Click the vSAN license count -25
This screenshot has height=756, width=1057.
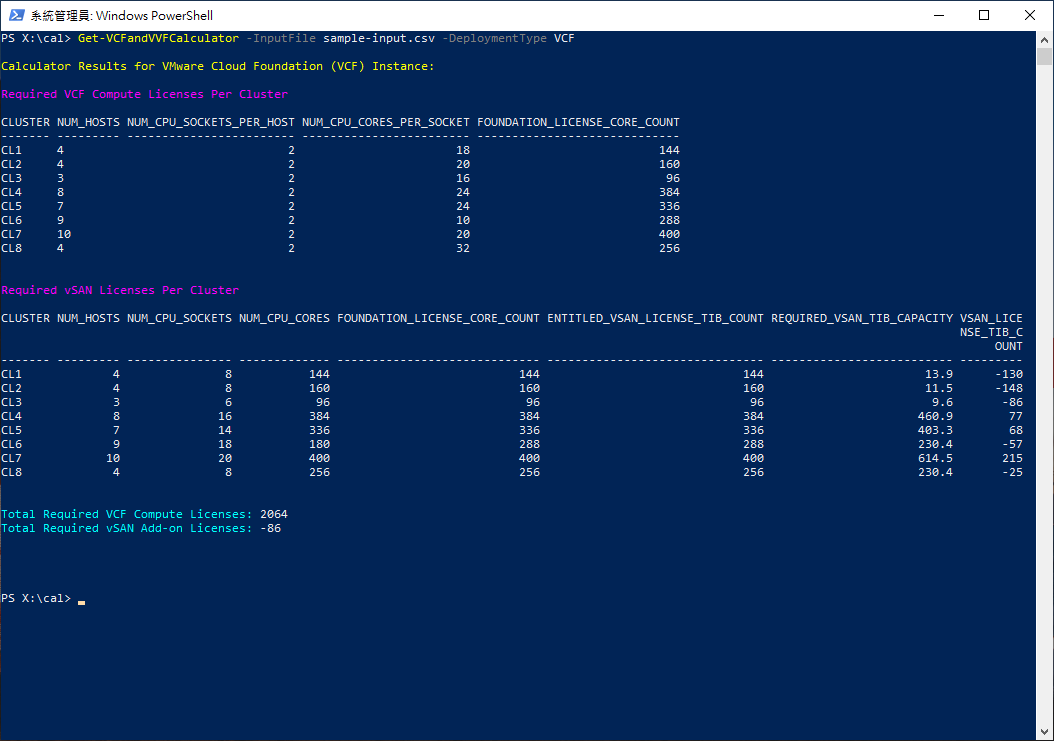[x=1013, y=472]
